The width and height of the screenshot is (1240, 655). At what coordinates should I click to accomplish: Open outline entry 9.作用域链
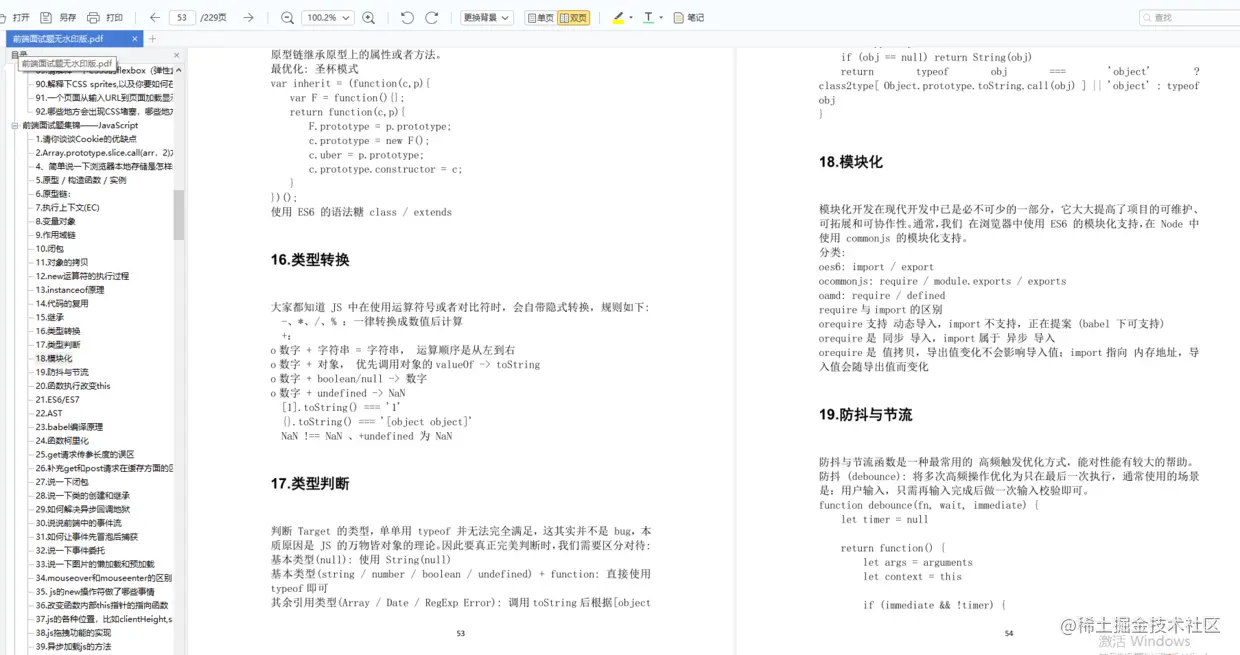[56, 235]
